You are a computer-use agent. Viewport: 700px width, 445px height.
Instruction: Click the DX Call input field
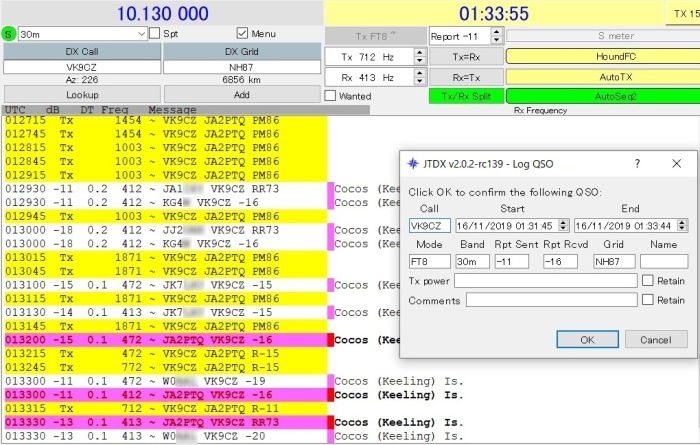[82, 67]
